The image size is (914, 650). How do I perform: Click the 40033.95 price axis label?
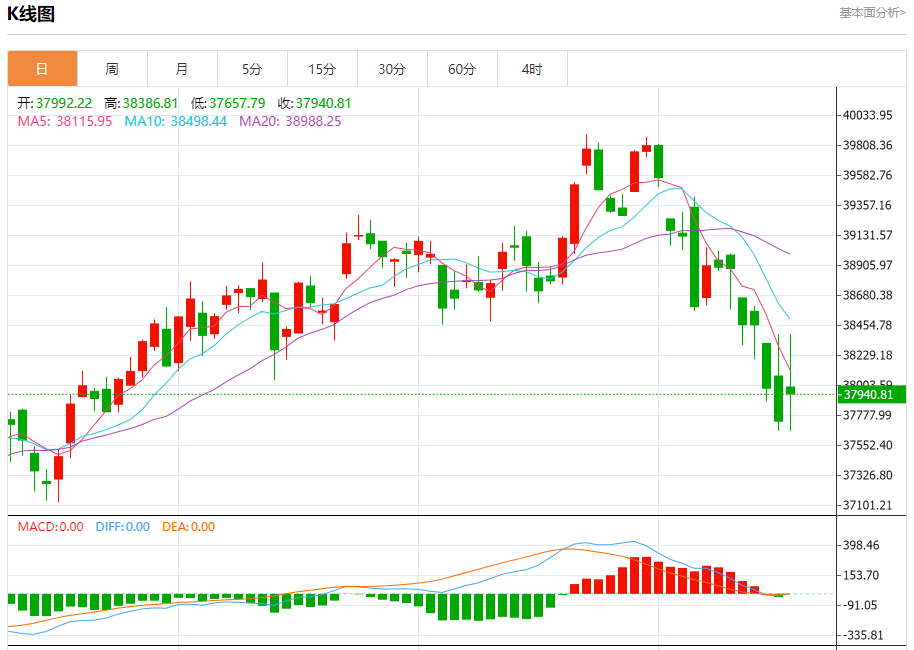pyautogui.click(x=867, y=115)
